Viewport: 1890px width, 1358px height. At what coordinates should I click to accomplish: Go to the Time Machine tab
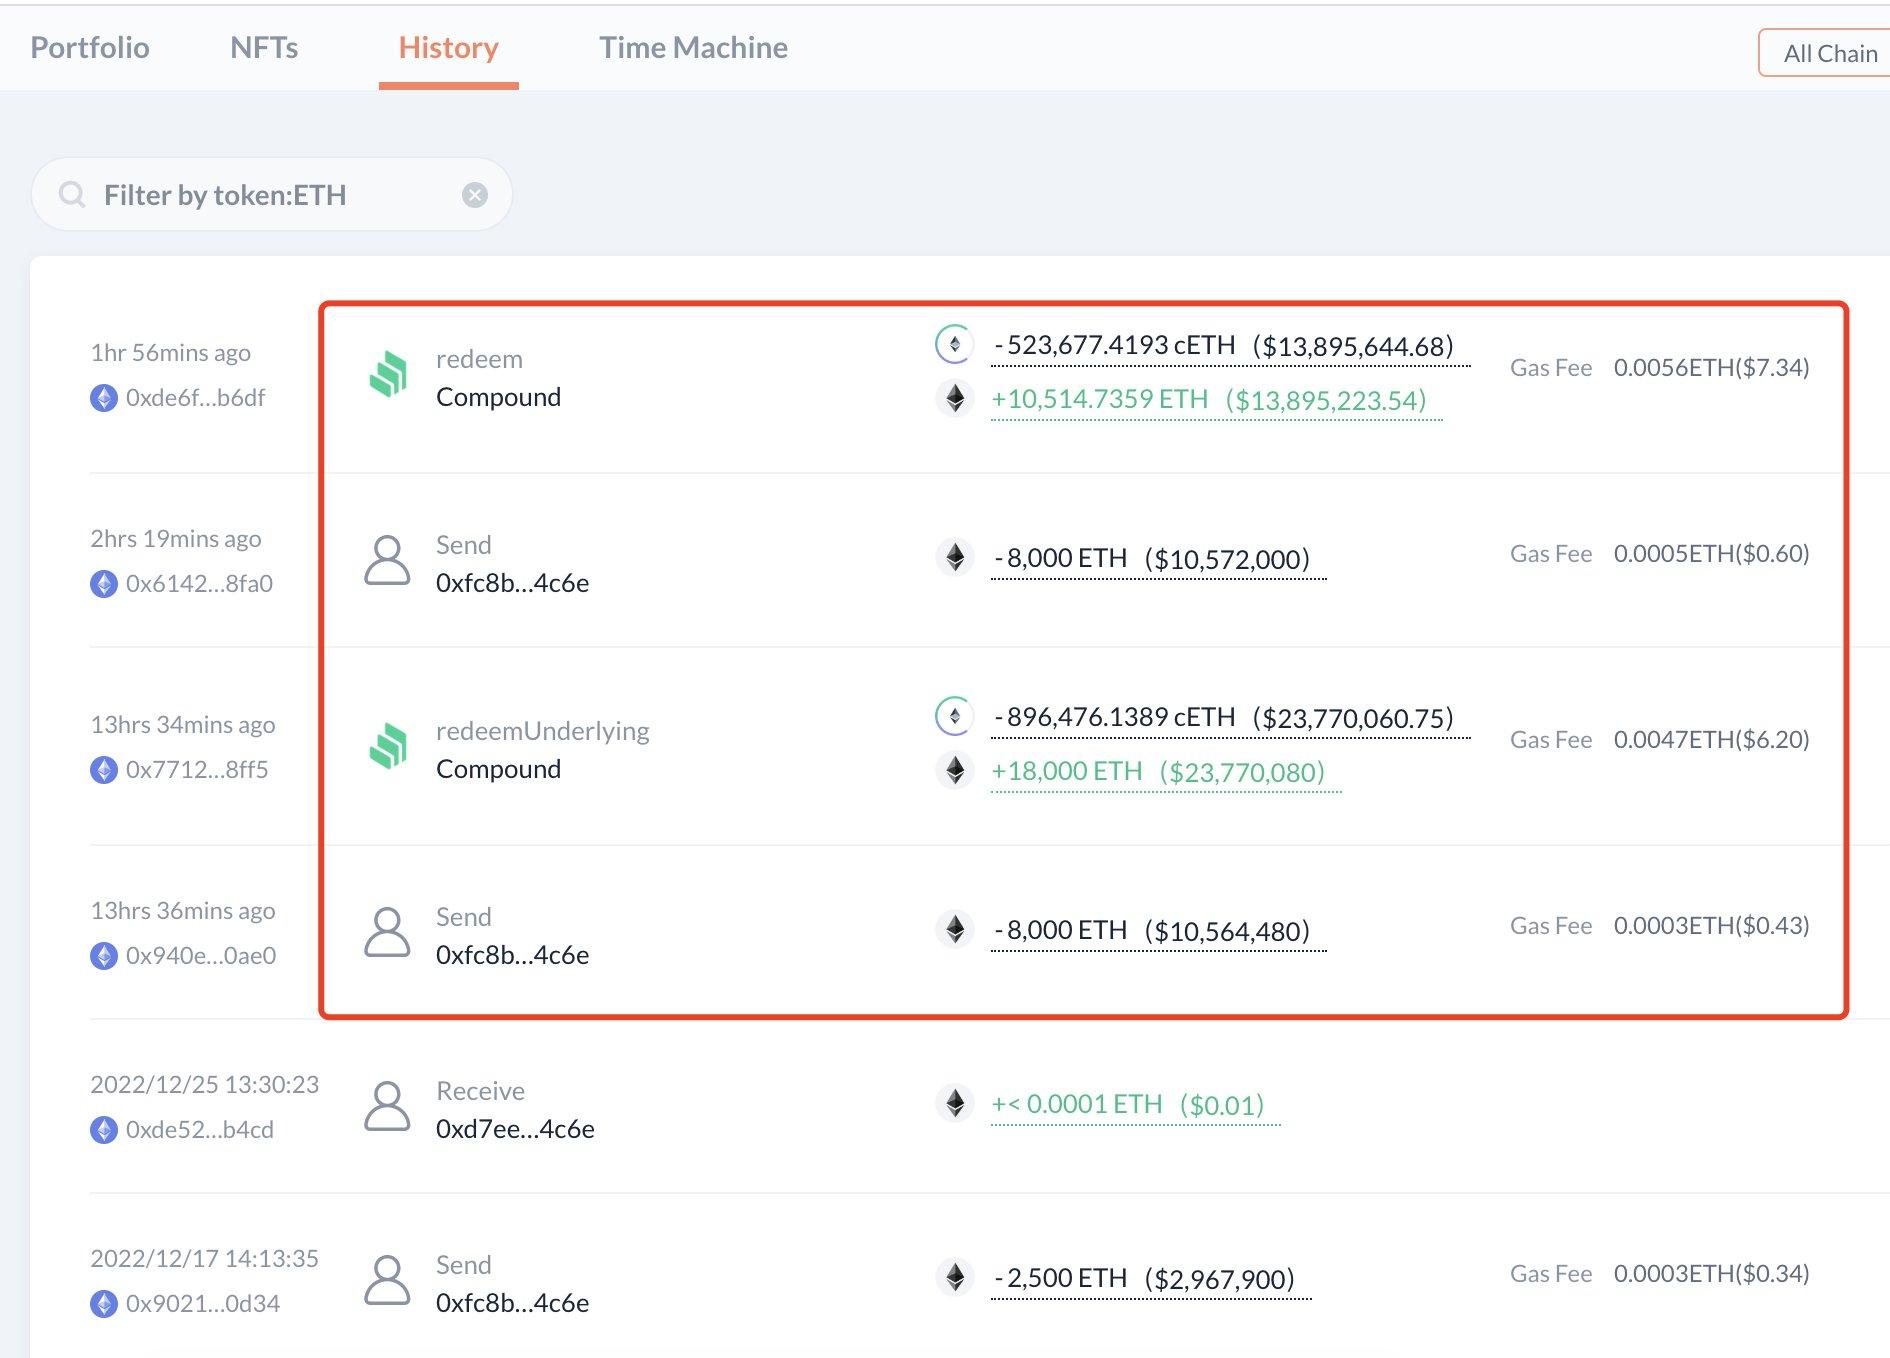[693, 47]
